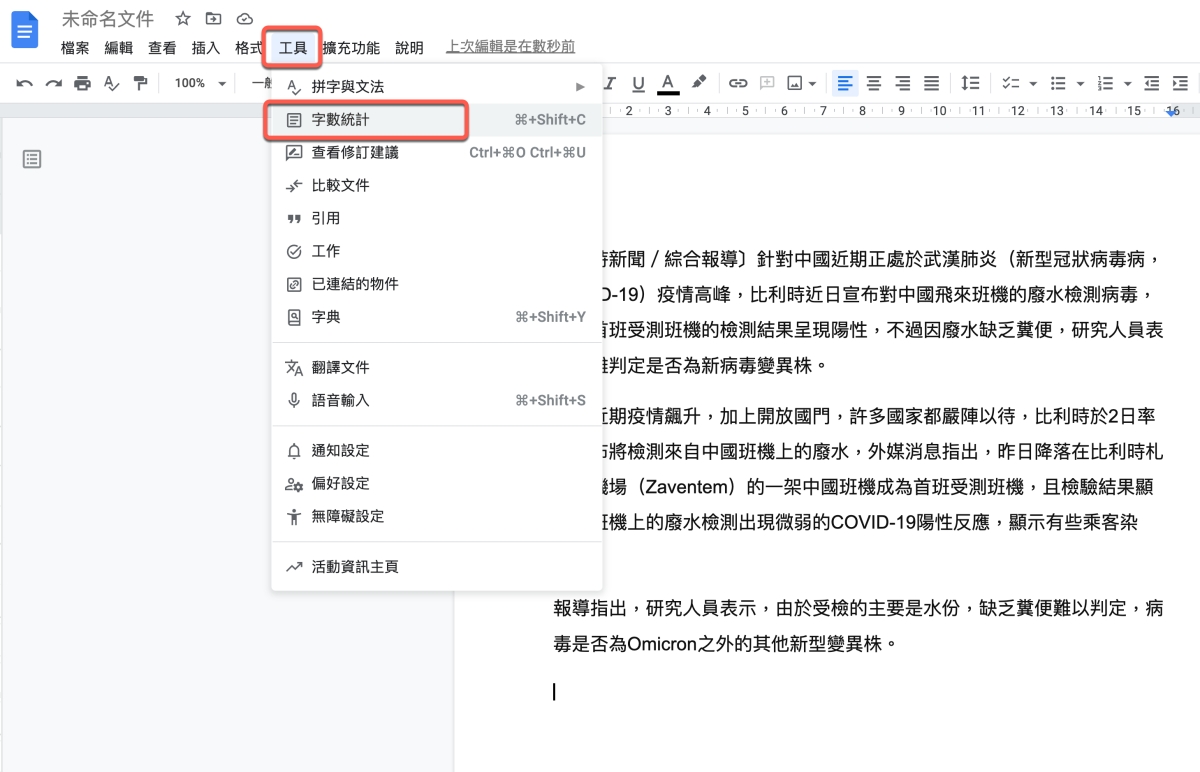Open 活動資訊主頁 activity dashboard
The height and width of the screenshot is (772, 1200).
click(437, 567)
